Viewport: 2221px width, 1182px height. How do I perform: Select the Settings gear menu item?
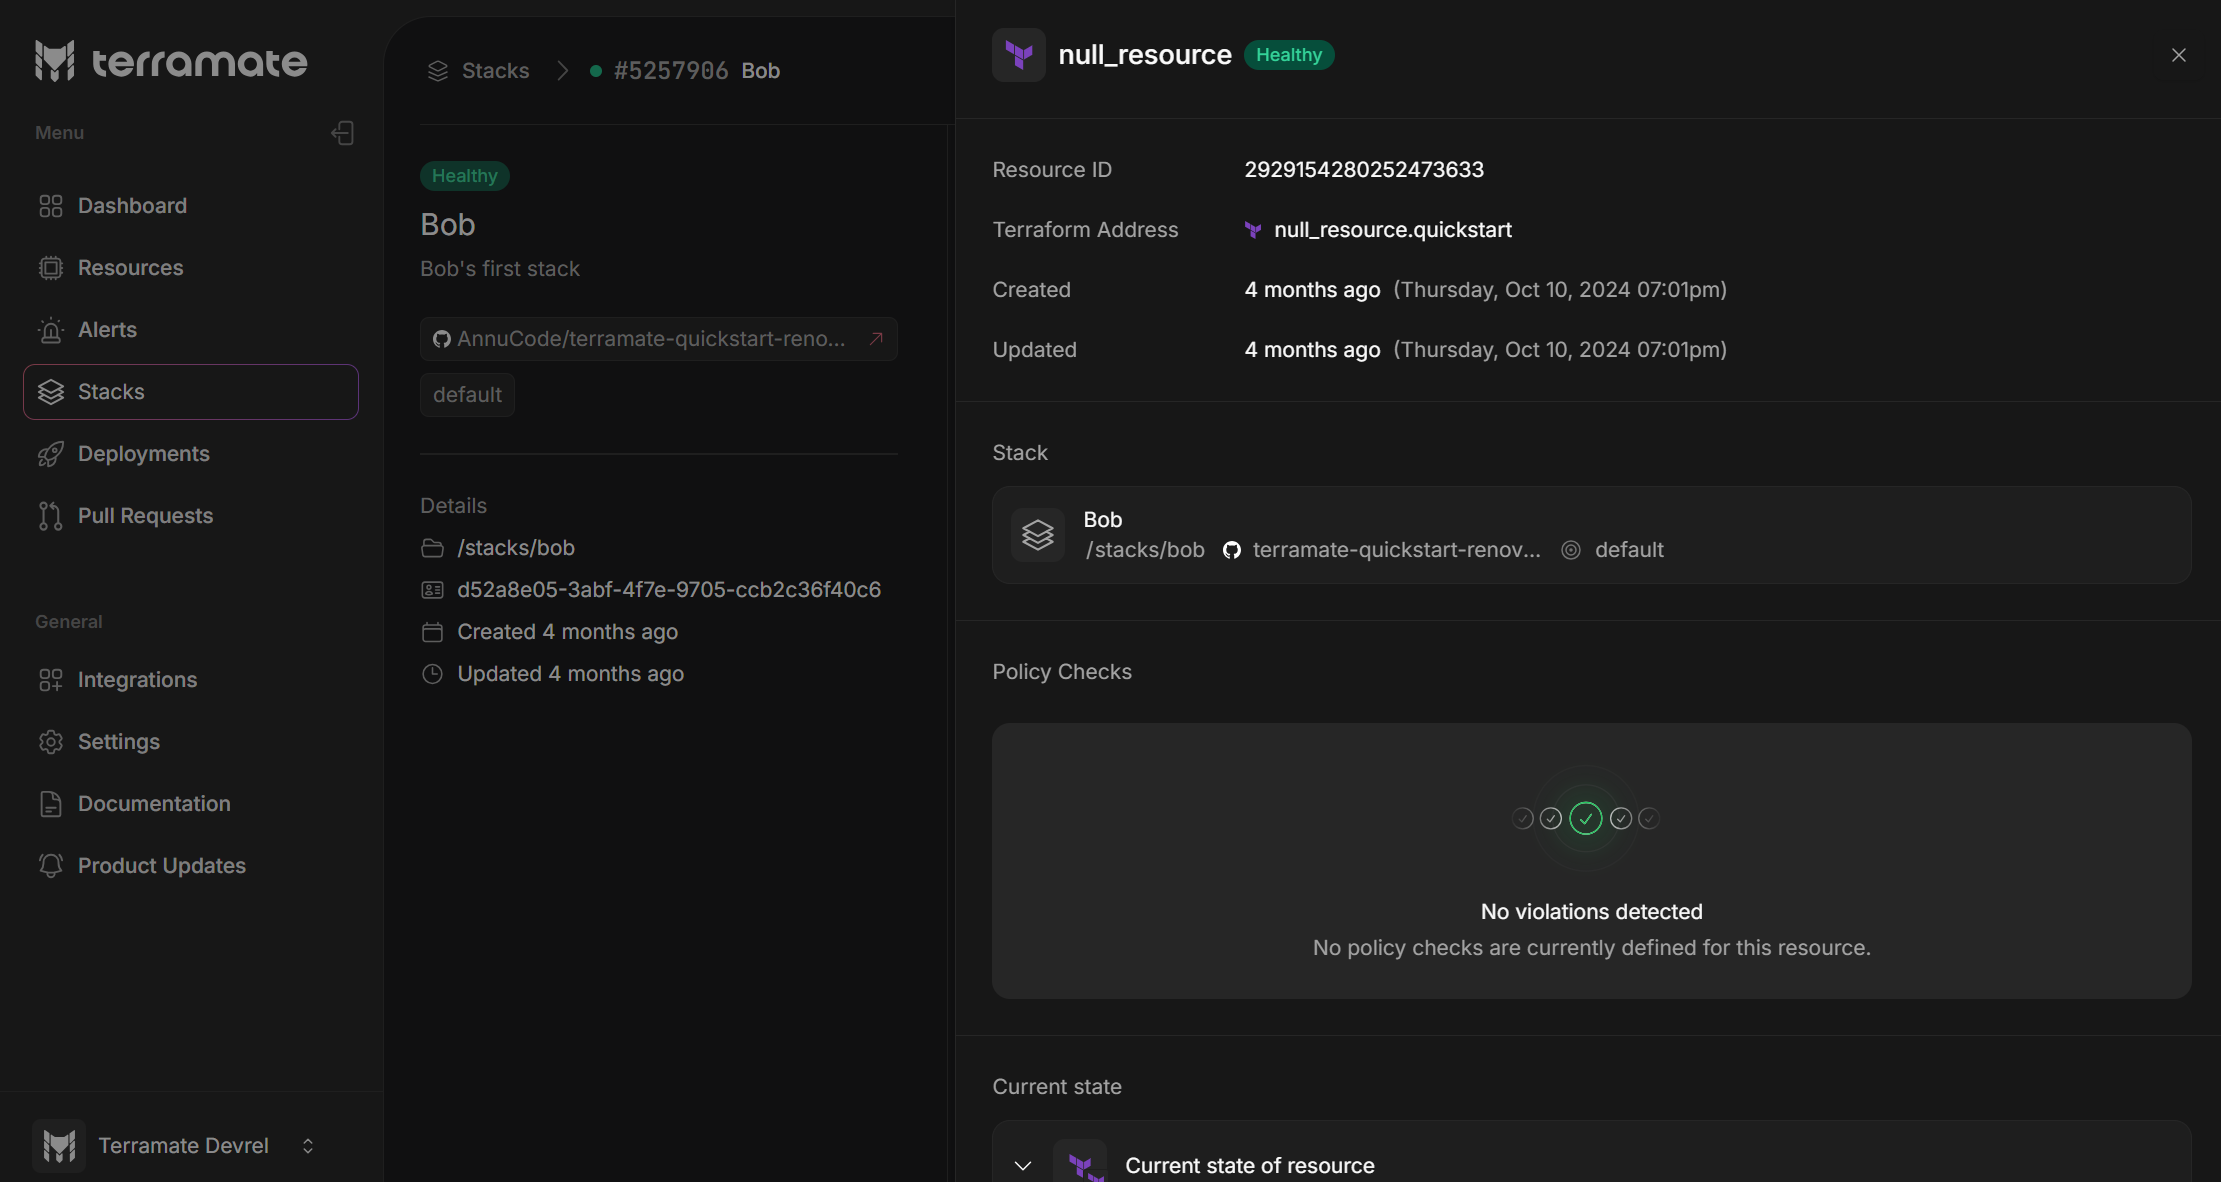coord(118,742)
